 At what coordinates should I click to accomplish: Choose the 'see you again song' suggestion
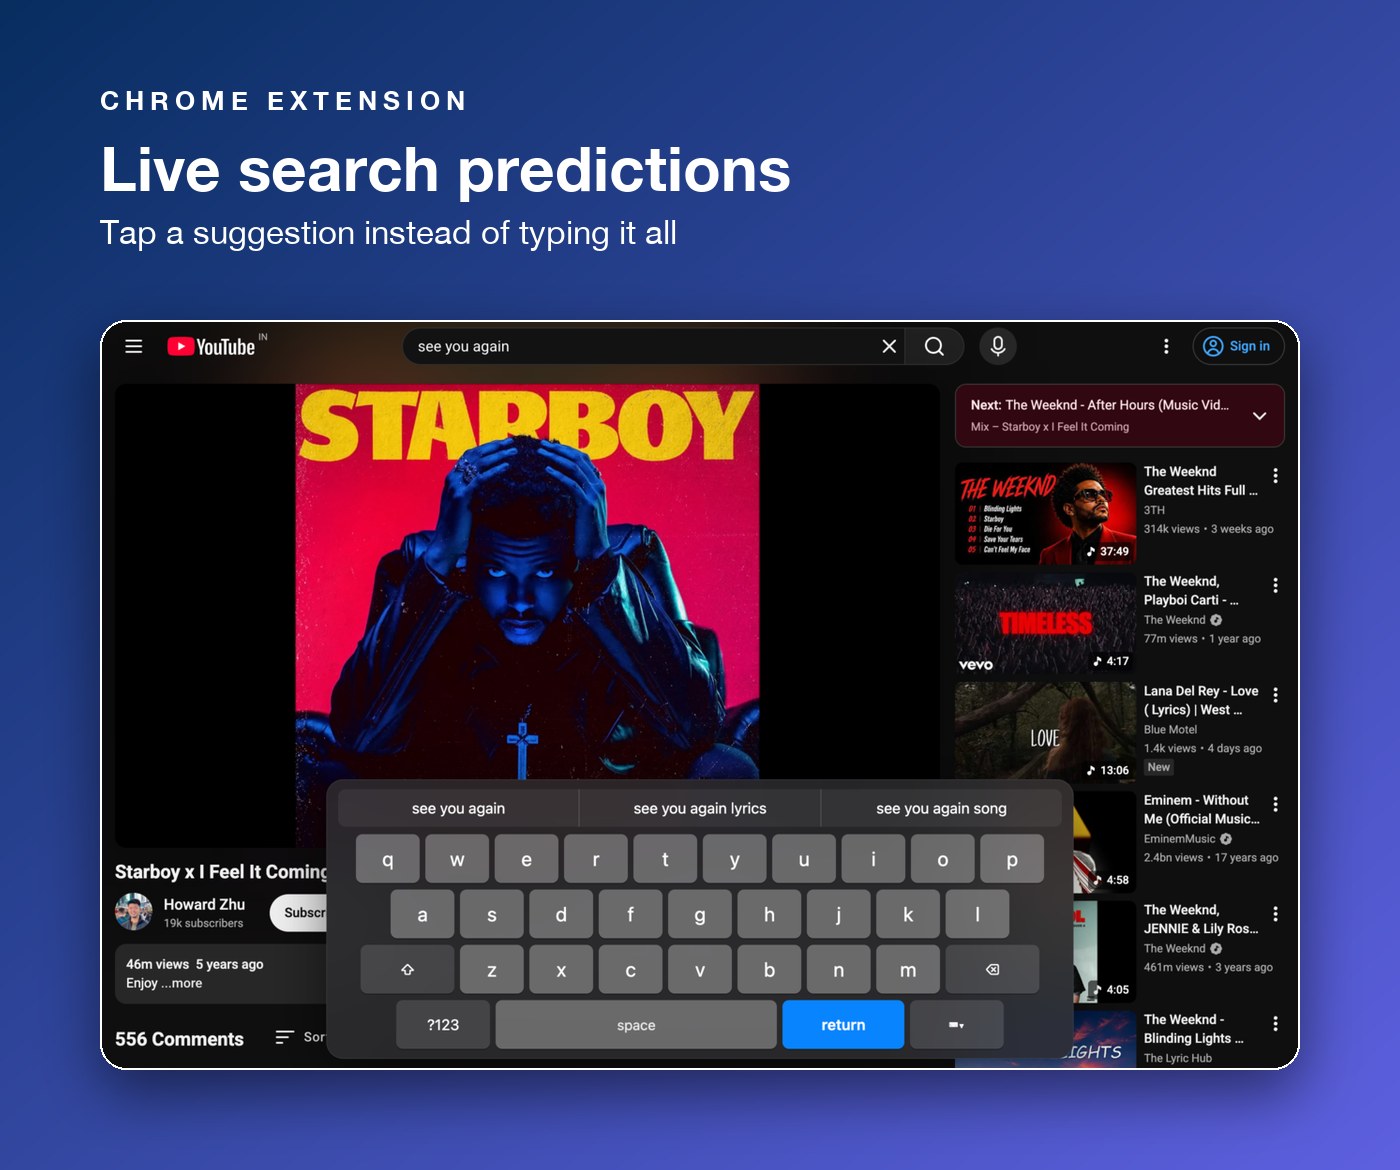941,808
